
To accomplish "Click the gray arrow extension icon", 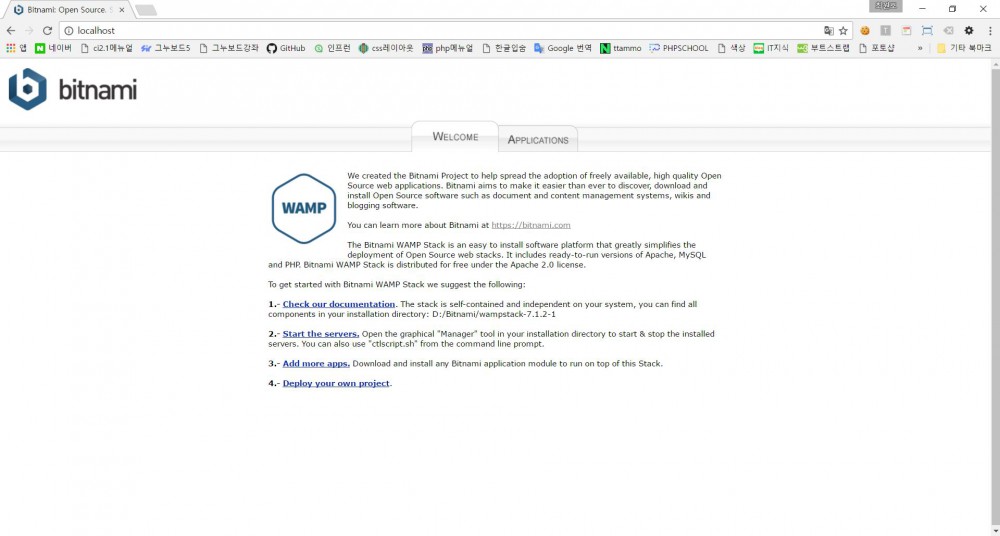I will click(x=948, y=31).
